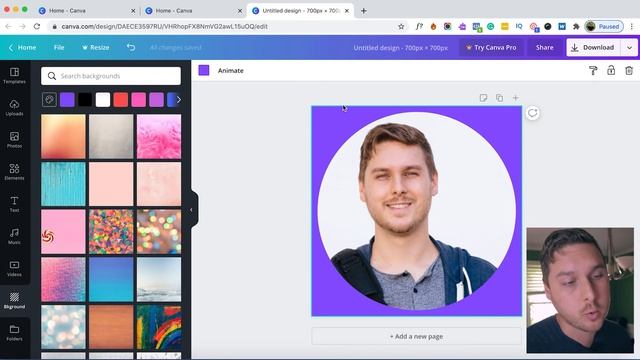This screenshot has height=360, width=640.
Task: Choose the red color swatch
Action: [121, 100]
